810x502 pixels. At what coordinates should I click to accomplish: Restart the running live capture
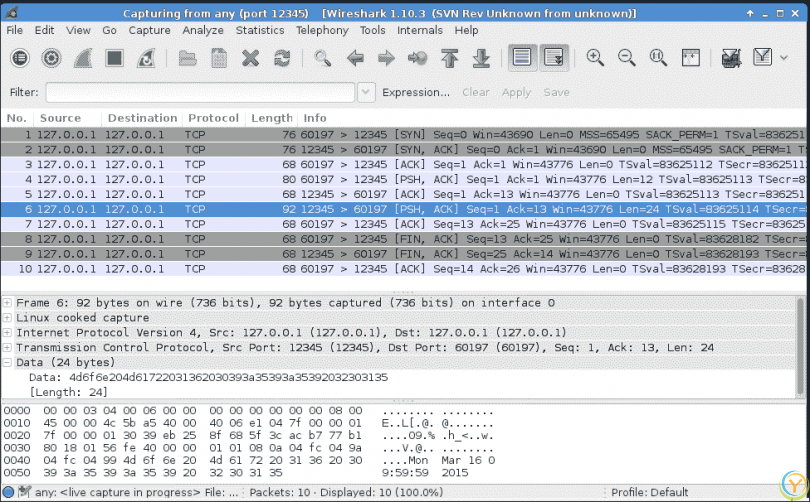click(x=146, y=58)
